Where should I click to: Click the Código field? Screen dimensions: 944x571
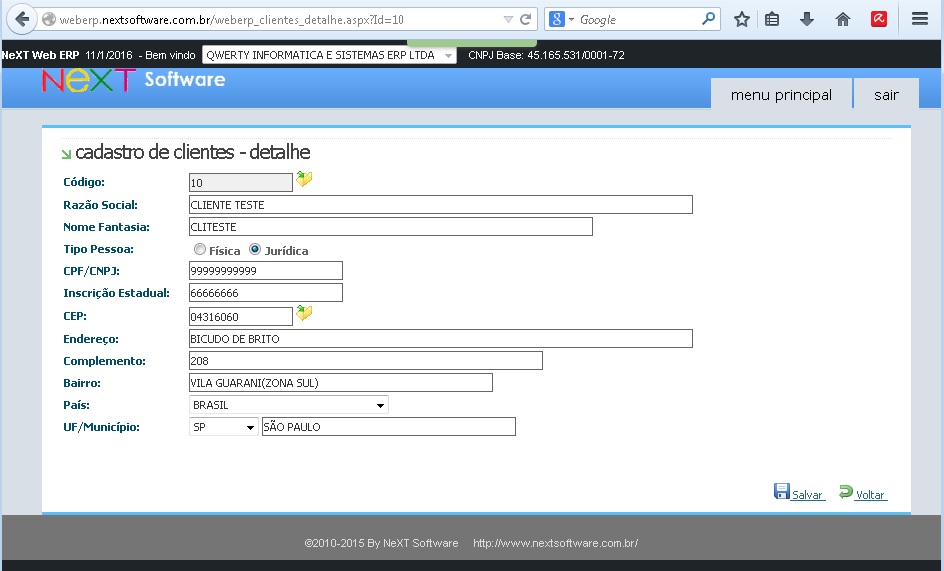tap(241, 183)
